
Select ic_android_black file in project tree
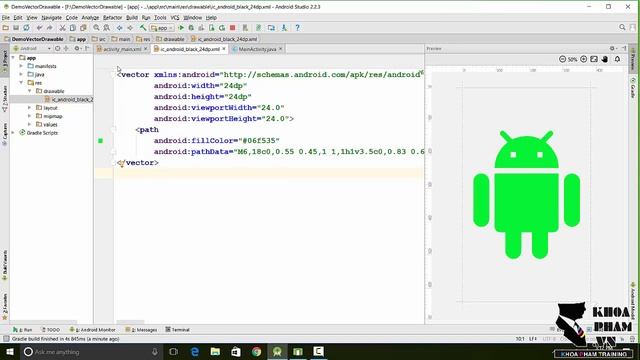pyautogui.click(x=69, y=99)
